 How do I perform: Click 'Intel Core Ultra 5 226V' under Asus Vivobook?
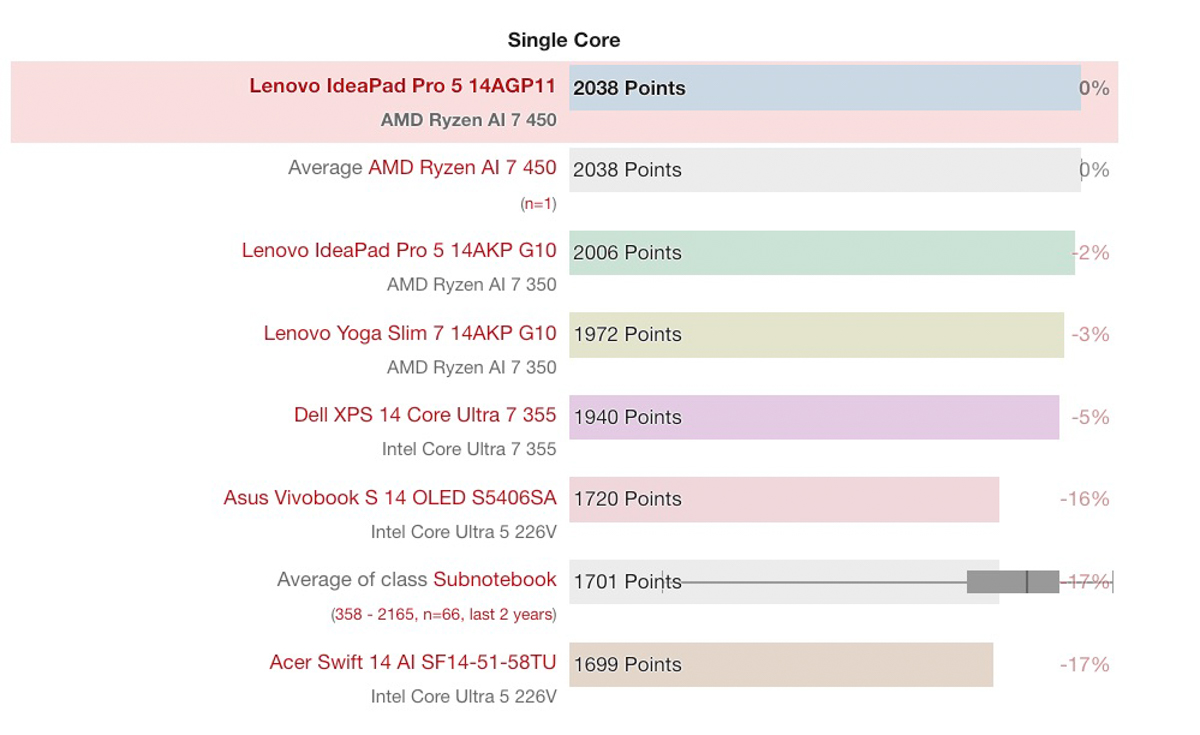click(464, 532)
